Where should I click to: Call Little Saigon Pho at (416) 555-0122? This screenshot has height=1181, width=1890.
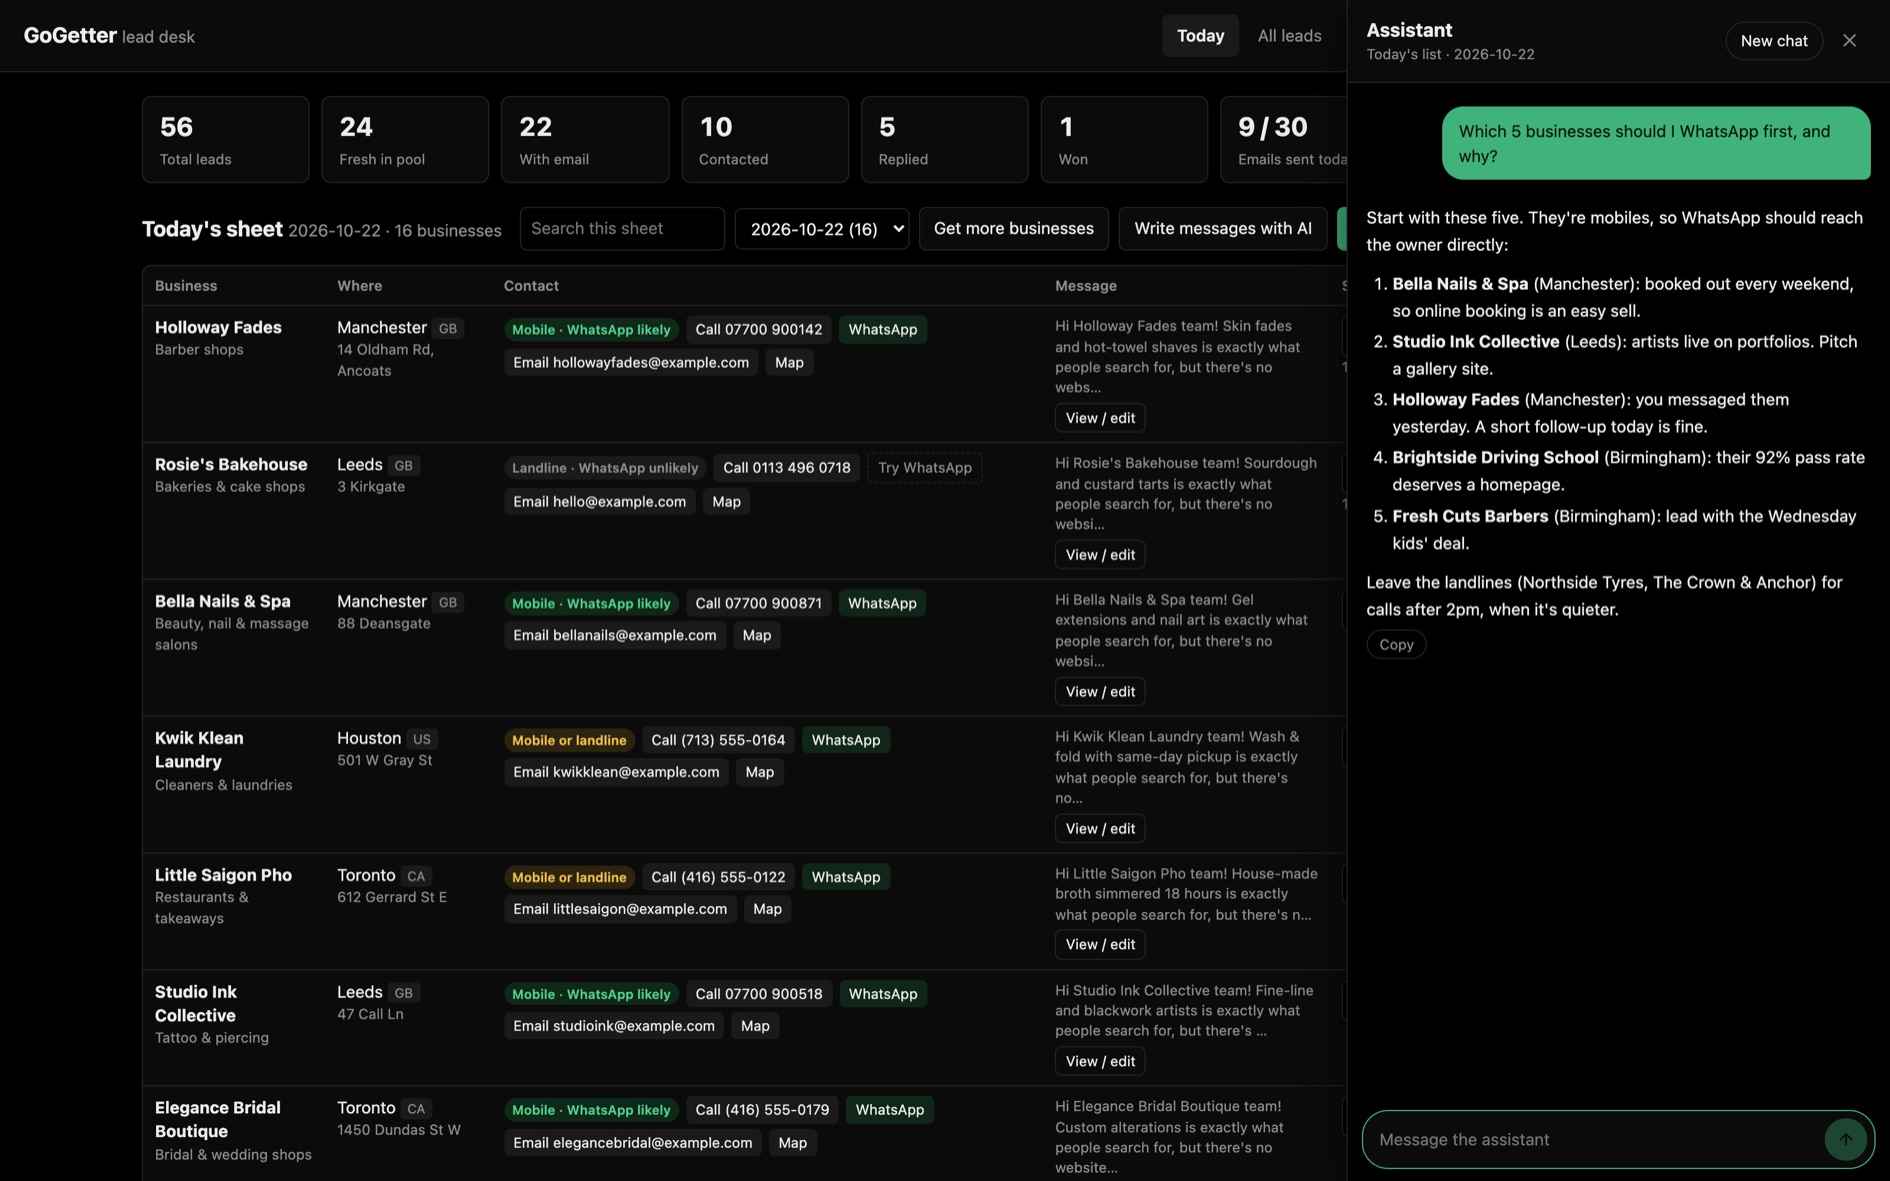tap(718, 878)
